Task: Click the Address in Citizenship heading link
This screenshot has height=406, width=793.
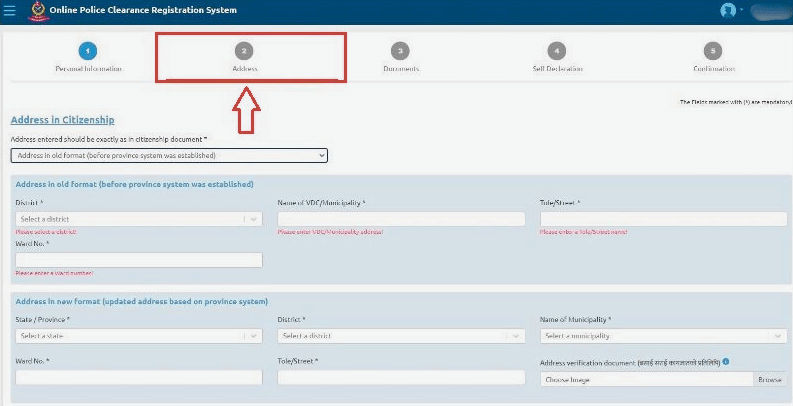Action: coord(63,120)
